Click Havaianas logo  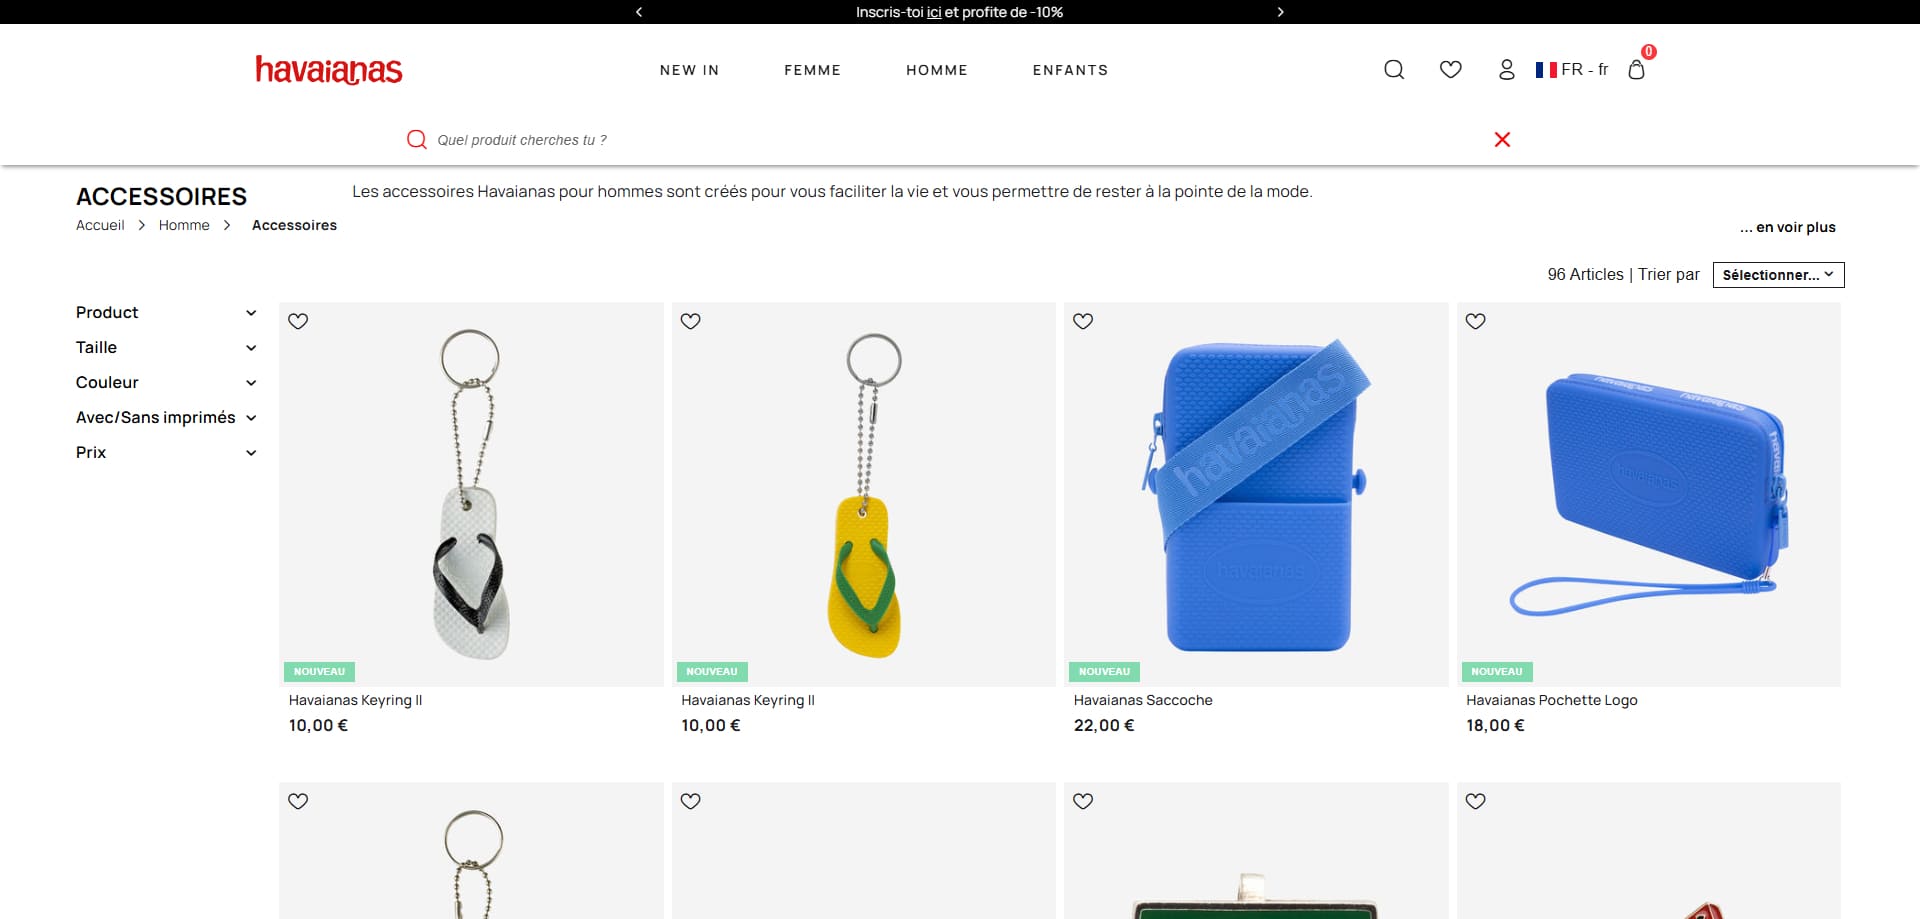329,70
